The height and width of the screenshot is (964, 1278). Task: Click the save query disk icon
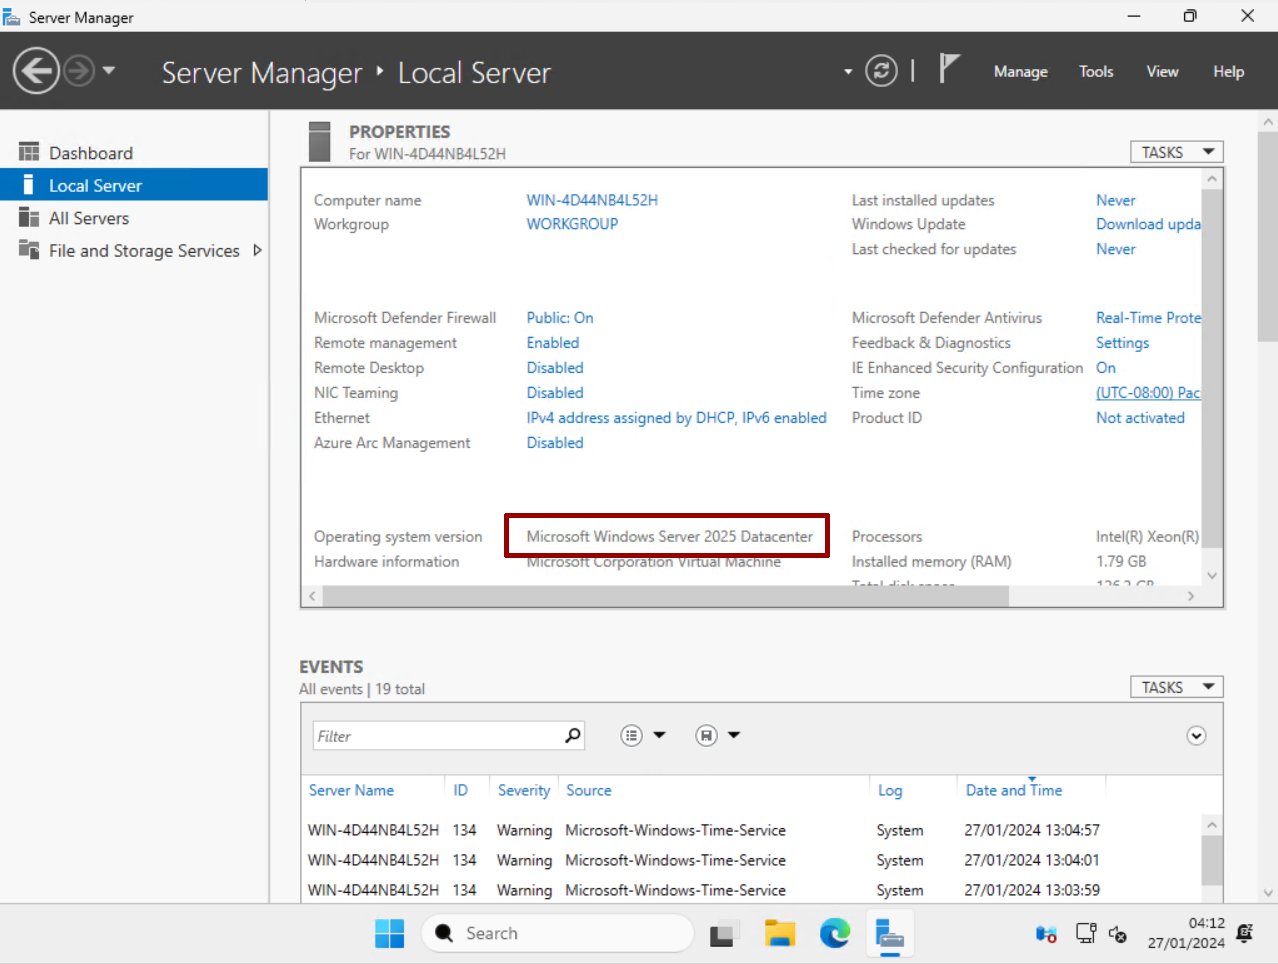point(706,736)
